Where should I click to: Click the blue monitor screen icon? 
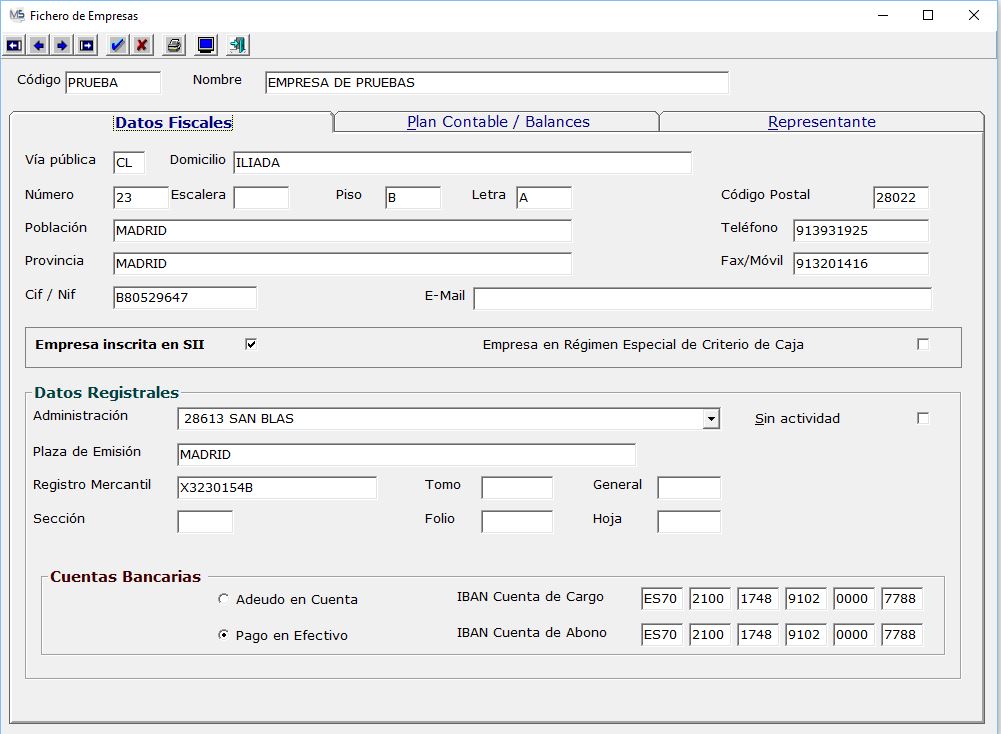click(x=206, y=45)
